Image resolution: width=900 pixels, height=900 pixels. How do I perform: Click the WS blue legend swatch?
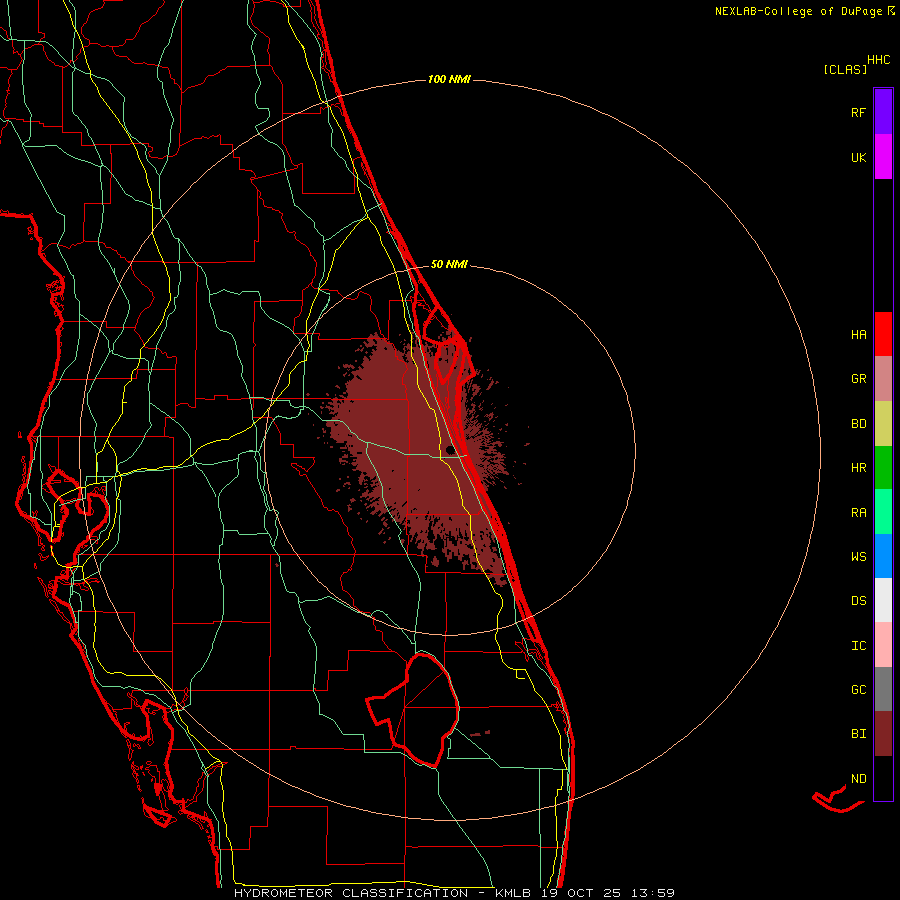(x=883, y=556)
